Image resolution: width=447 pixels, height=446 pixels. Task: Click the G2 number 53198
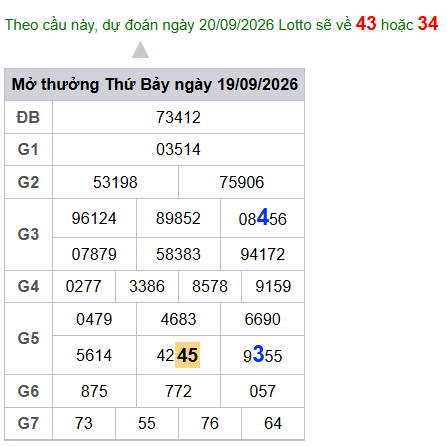click(x=115, y=182)
